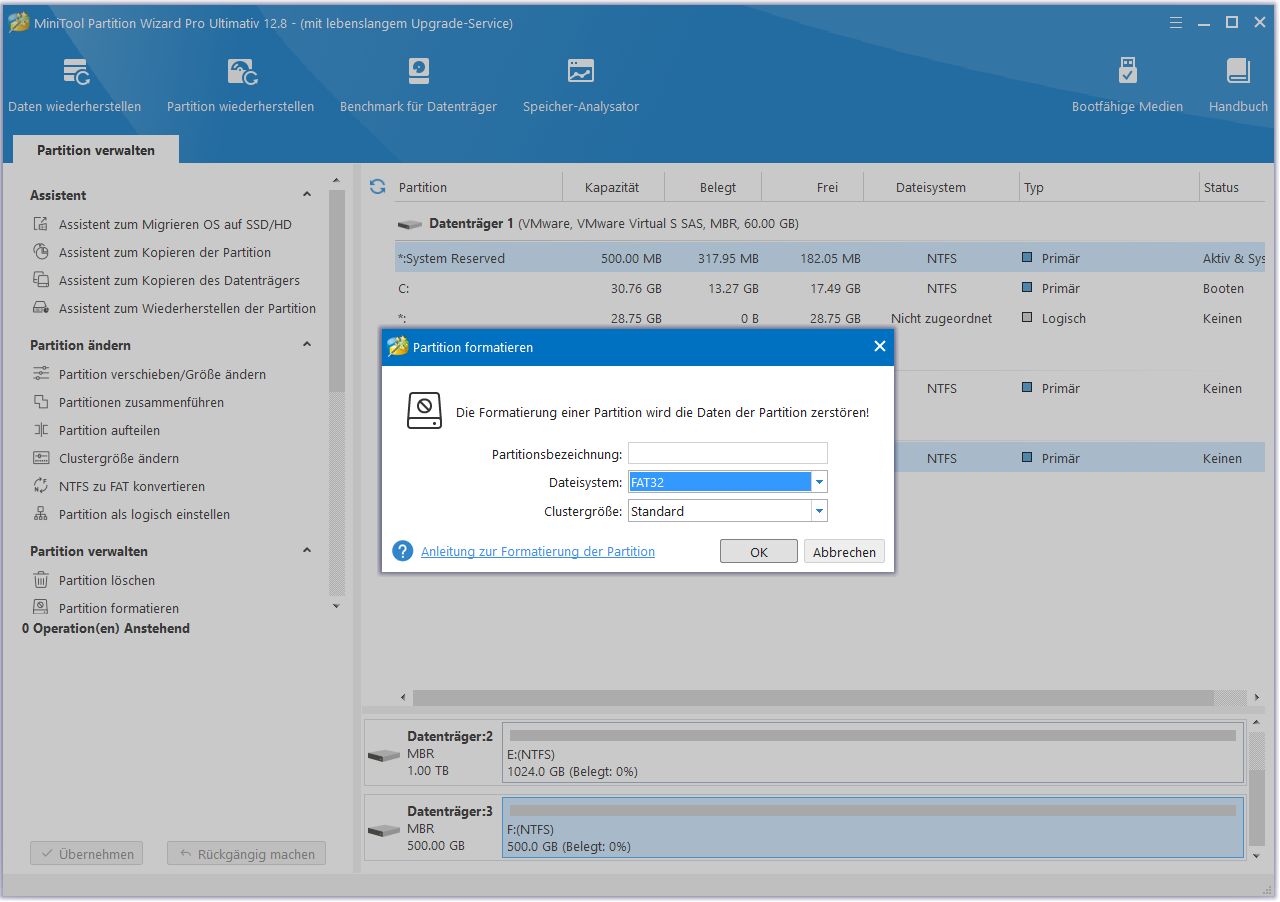Close the Partition formatieren dialog
The width and height of the screenshot is (1280, 902).
click(880, 347)
